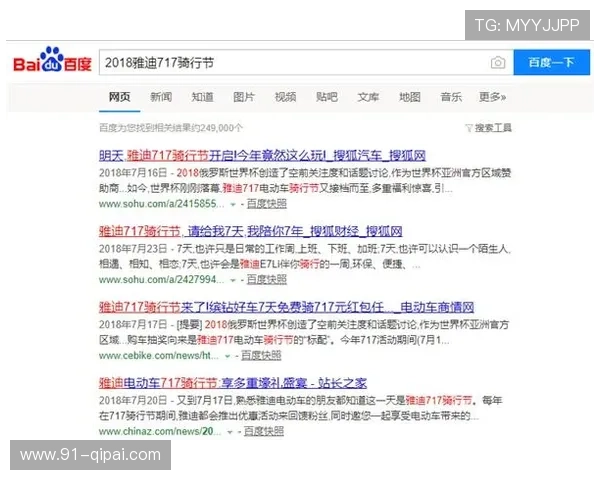The image size is (600, 480).
Task: Click the www.cebike.com/news URL
Action: pos(159,356)
